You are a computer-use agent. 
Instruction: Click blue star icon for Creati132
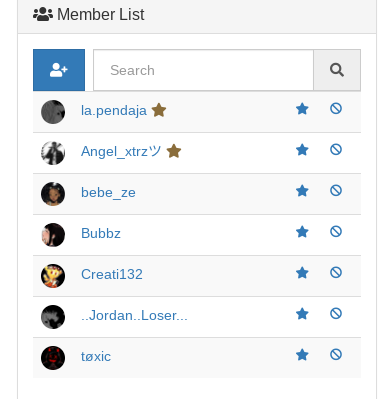302,273
